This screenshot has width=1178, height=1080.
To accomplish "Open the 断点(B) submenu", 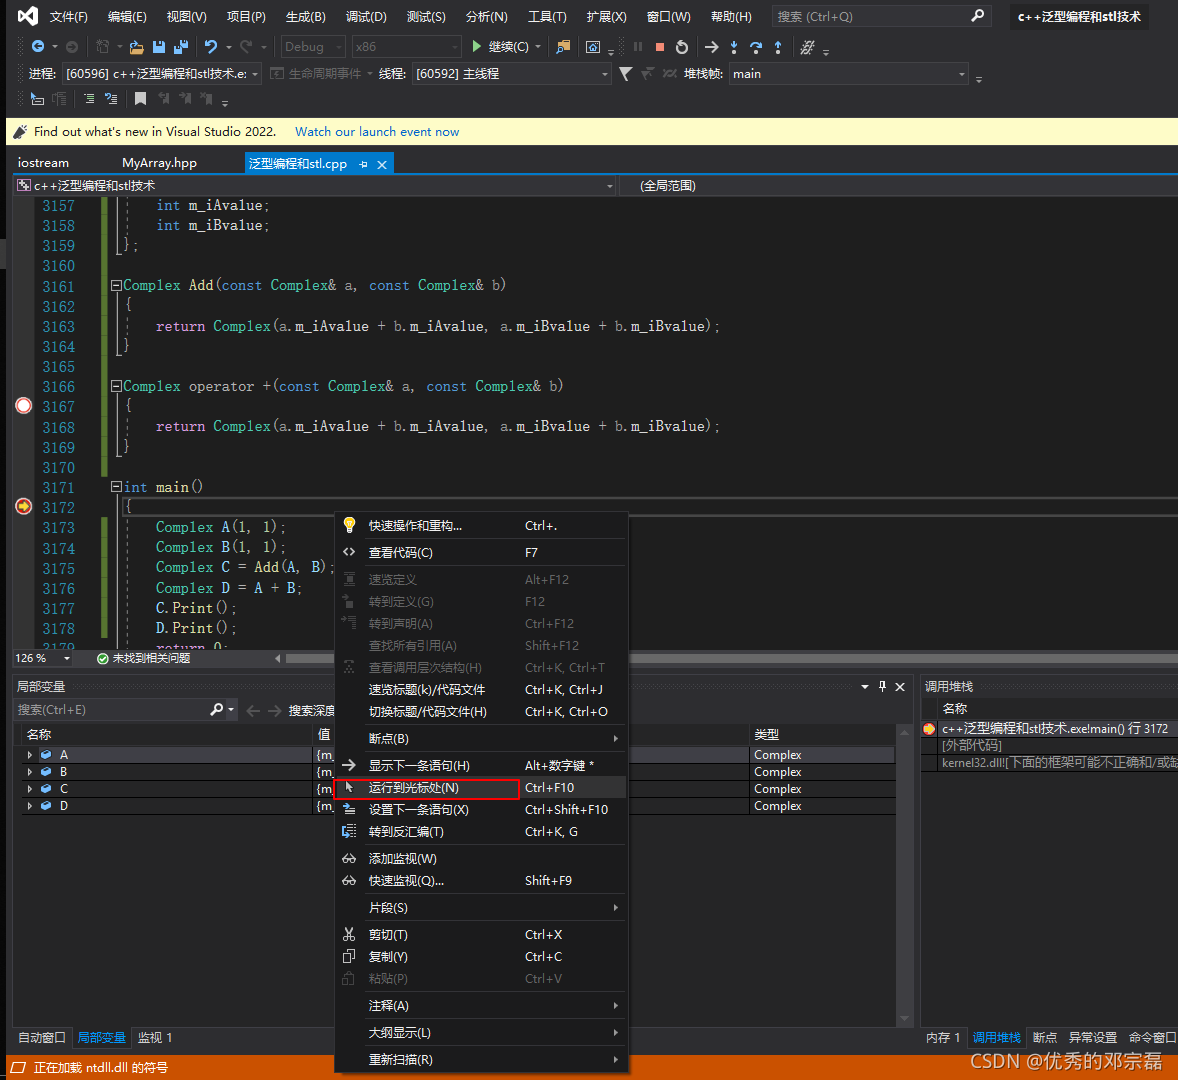I will tap(481, 738).
